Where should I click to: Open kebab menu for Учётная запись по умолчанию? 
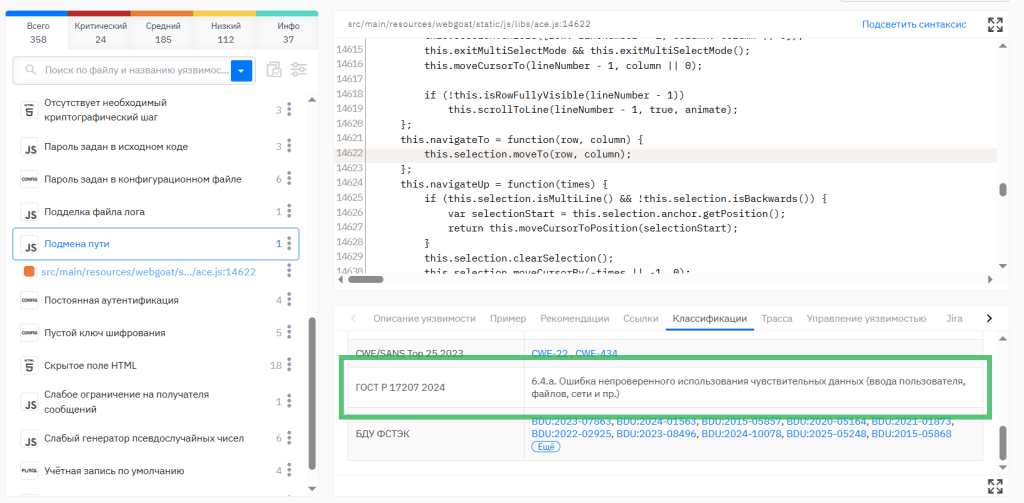tap(289, 470)
